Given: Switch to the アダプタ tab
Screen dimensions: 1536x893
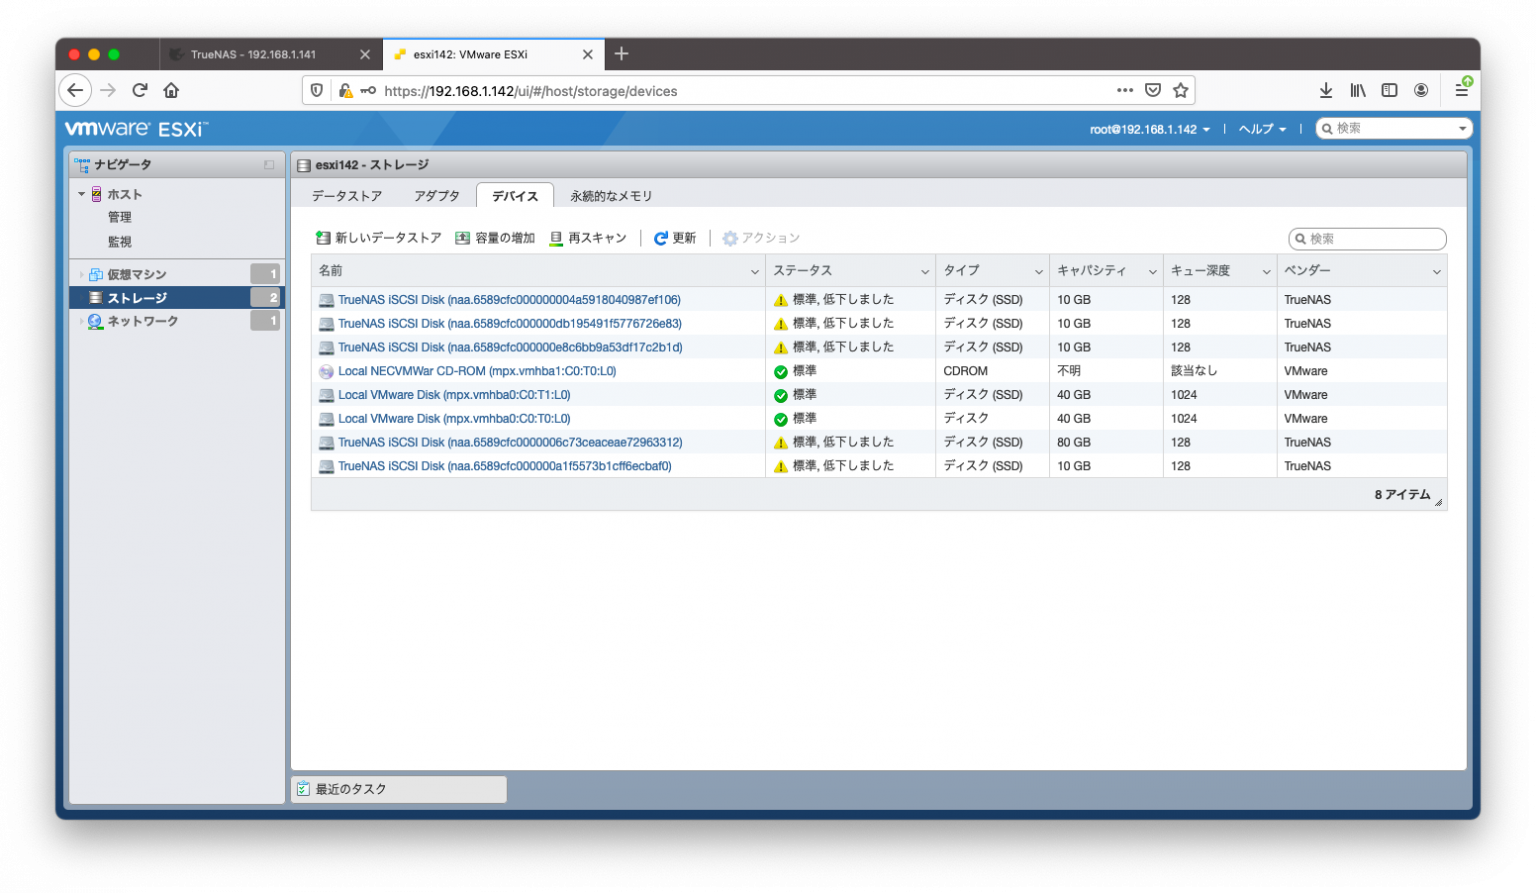Looking at the screenshot, I should 437,195.
